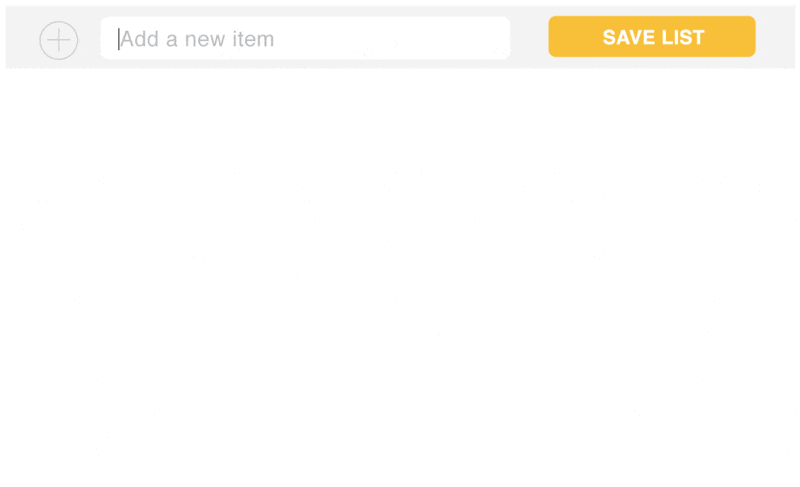The height and width of the screenshot is (487, 800).
Task: Add item using the plus button
Action: 59,40
